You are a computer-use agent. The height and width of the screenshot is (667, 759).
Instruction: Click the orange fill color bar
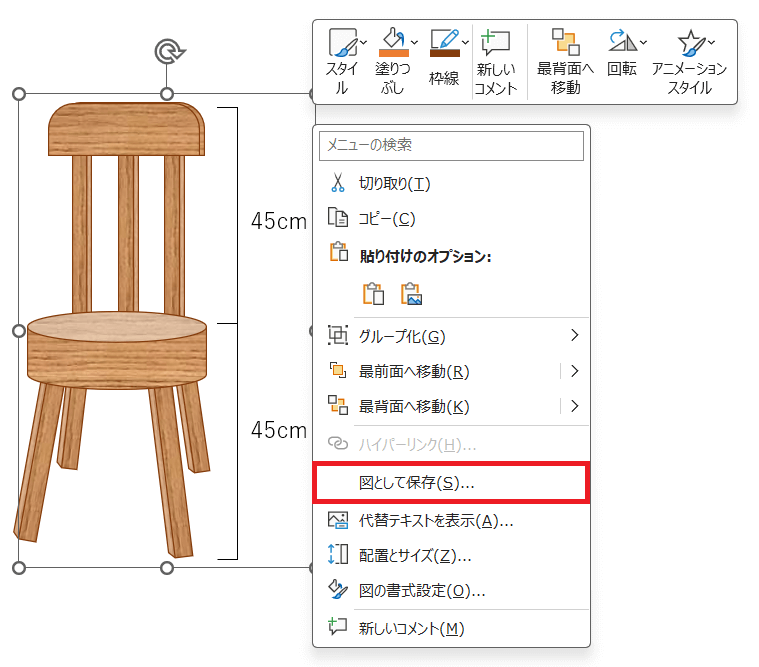coord(394,53)
